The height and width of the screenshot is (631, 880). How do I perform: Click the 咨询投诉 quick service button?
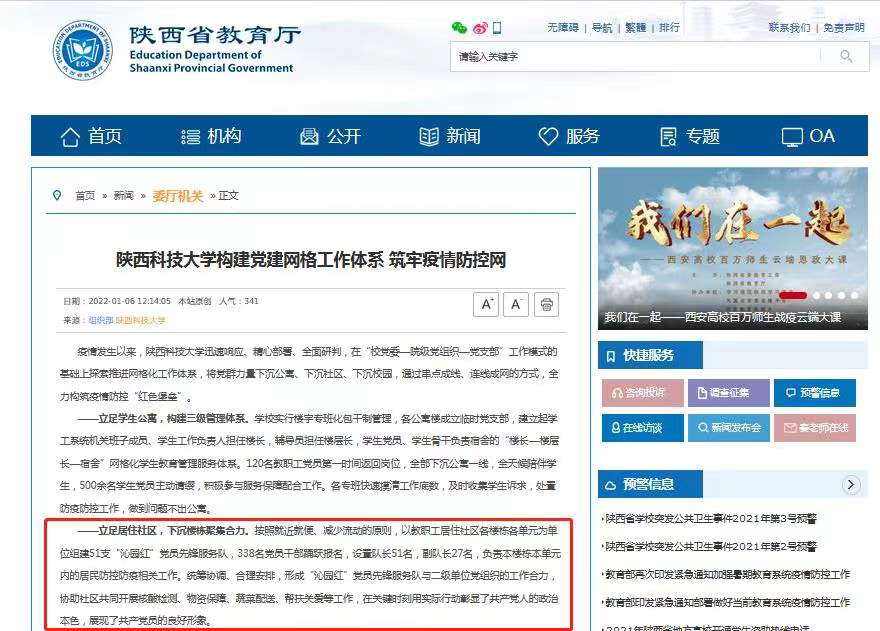tap(643, 393)
